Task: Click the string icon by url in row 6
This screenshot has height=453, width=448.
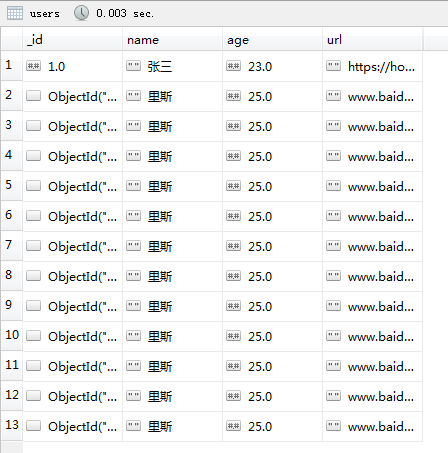Action: point(333,216)
